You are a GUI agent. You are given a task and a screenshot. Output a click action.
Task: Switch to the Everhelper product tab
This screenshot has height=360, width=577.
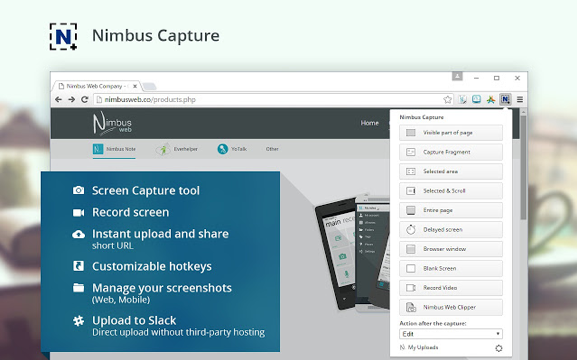[x=177, y=149]
